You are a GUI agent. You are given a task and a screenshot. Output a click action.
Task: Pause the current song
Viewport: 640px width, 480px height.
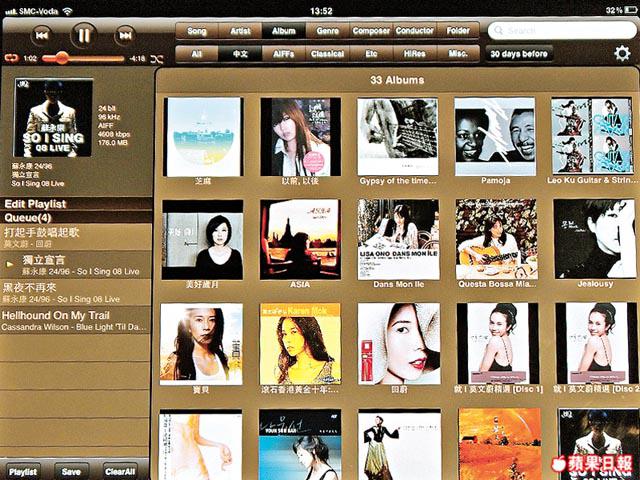(x=84, y=36)
